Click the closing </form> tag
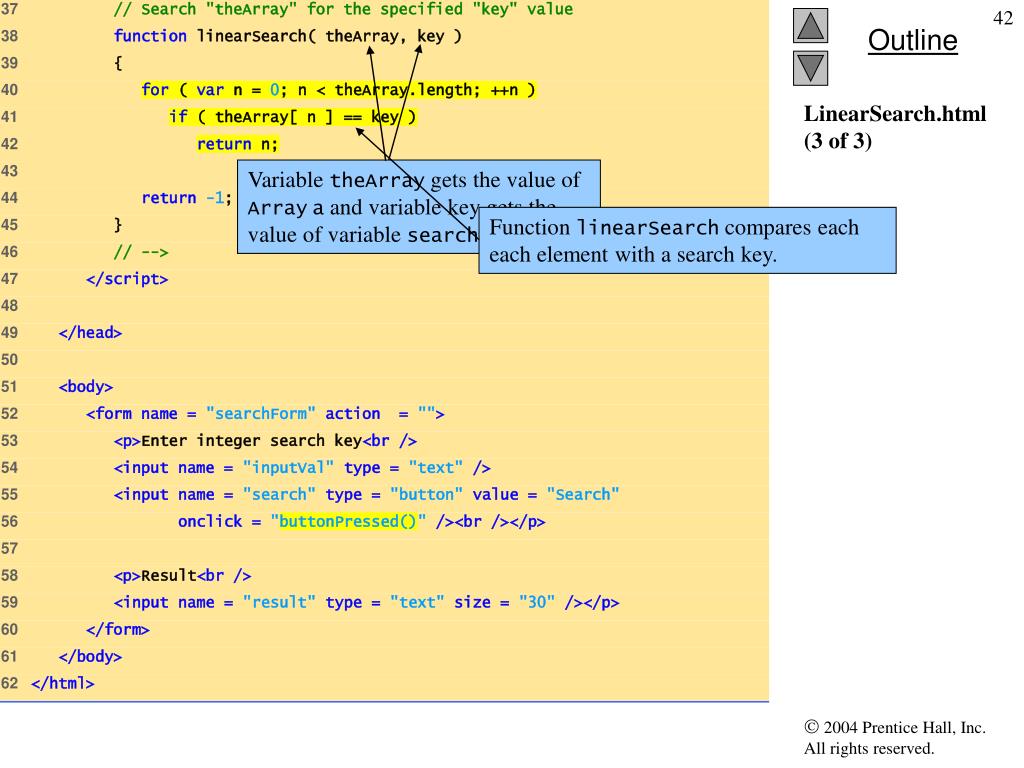Image resolution: width=1024 pixels, height=768 pixels. tap(118, 630)
